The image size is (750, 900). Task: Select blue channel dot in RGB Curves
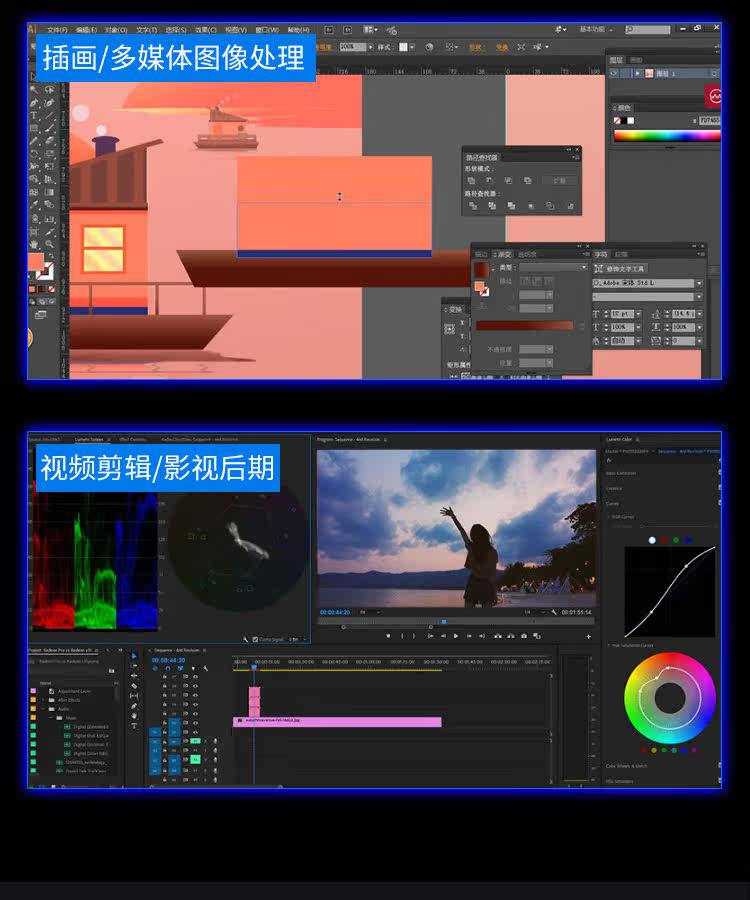[688, 540]
